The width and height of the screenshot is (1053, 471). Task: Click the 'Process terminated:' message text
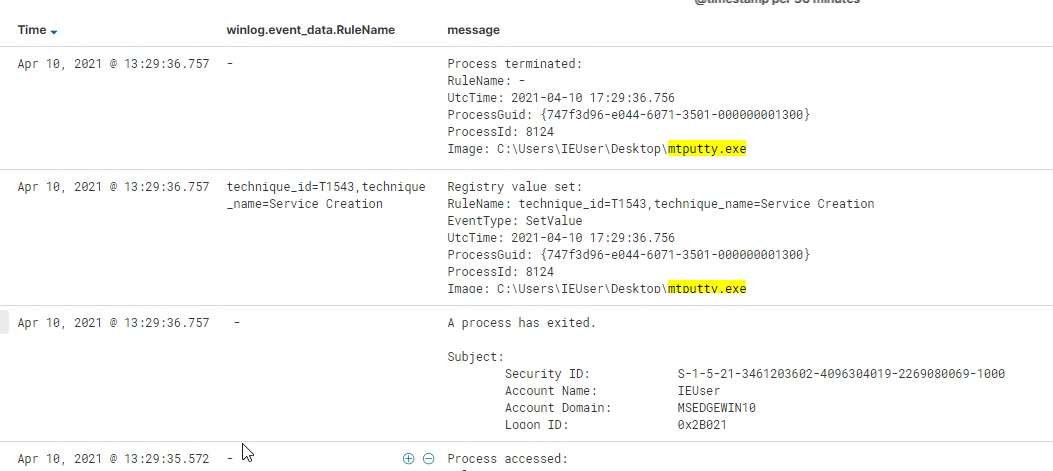click(514, 65)
